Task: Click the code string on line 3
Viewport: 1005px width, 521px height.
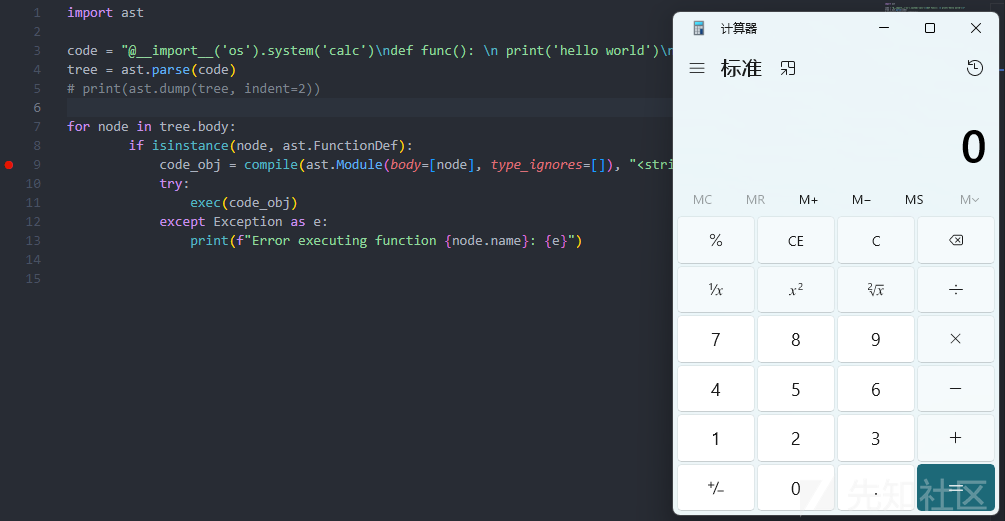Action: point(397,51)
